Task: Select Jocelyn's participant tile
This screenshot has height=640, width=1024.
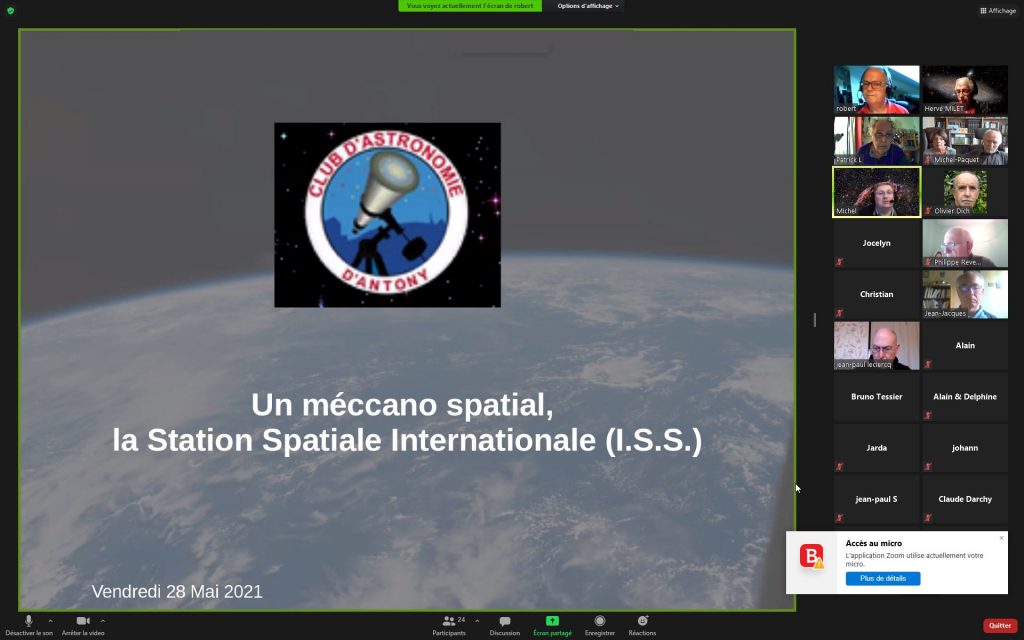Action: [x=876, y=243]
